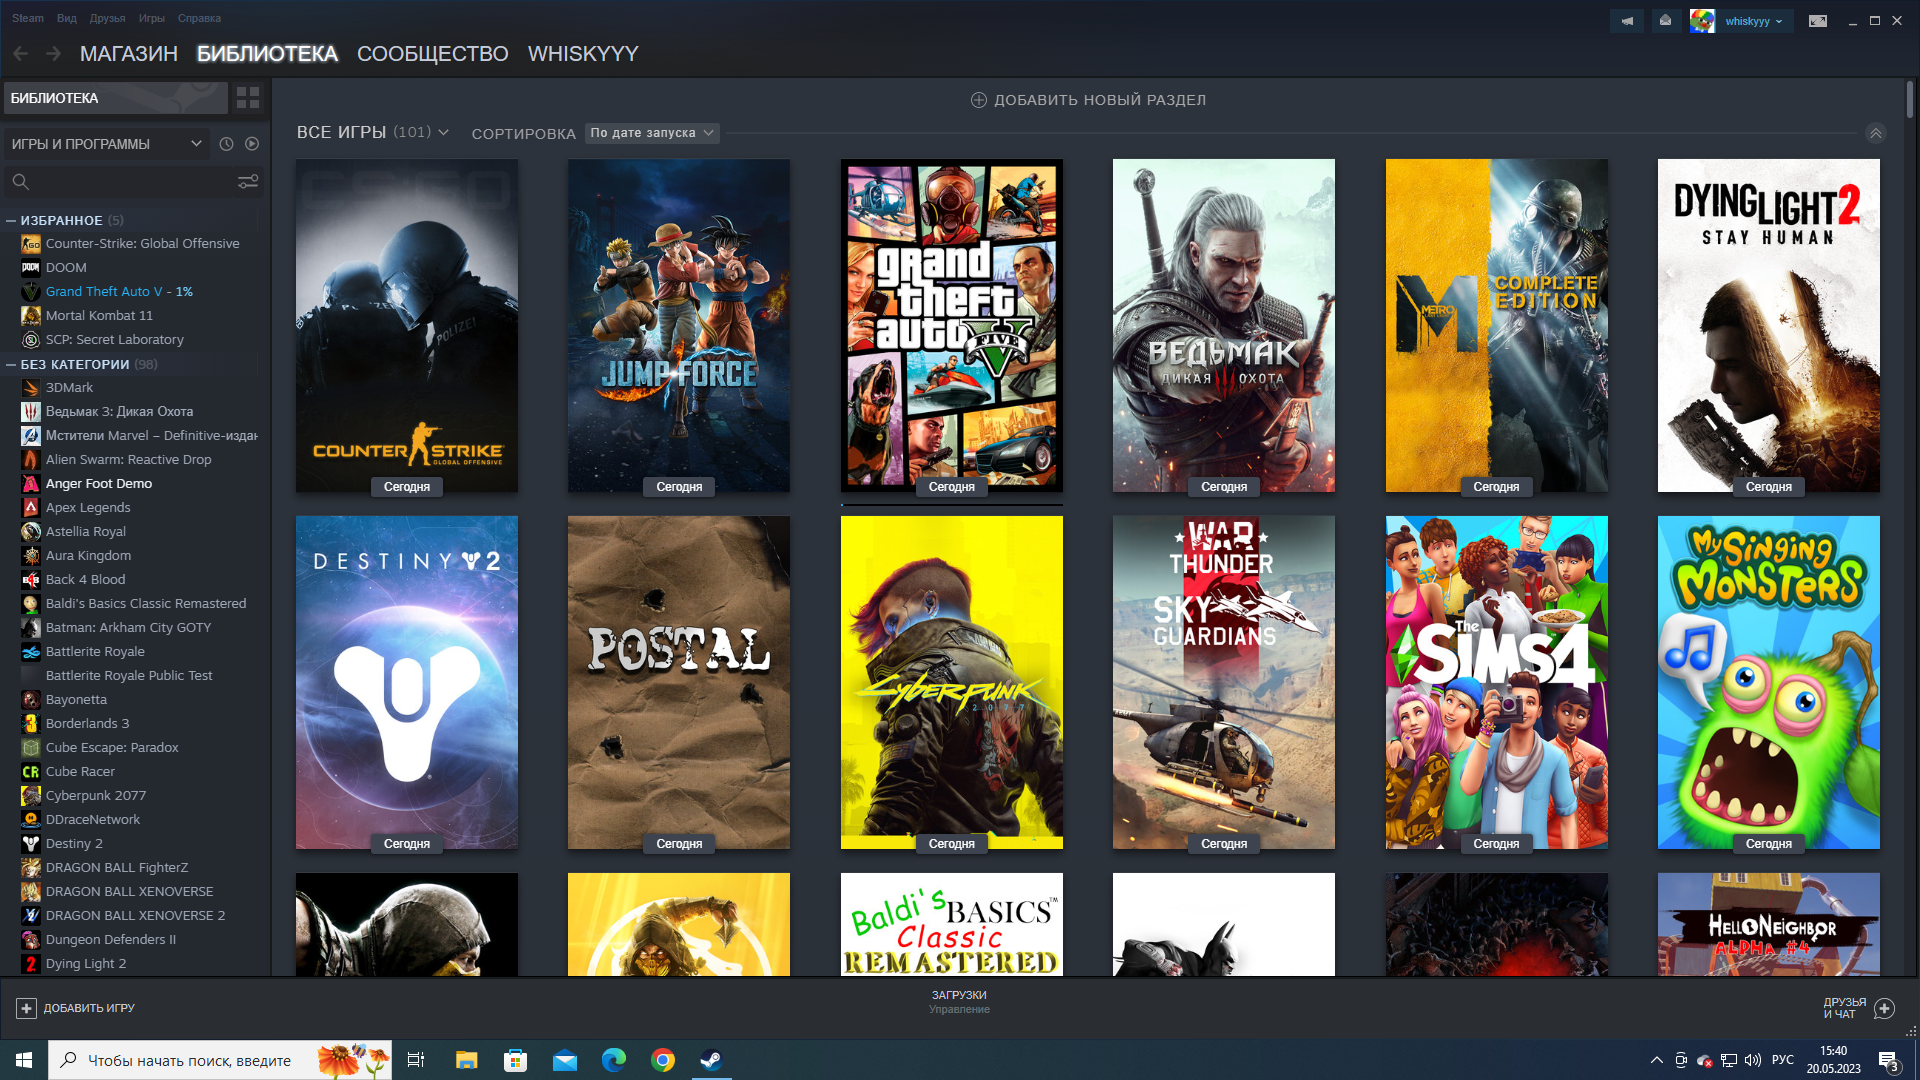Launch Google Chrome from taskbar

pyautogui.click(x=663, y=1060)
